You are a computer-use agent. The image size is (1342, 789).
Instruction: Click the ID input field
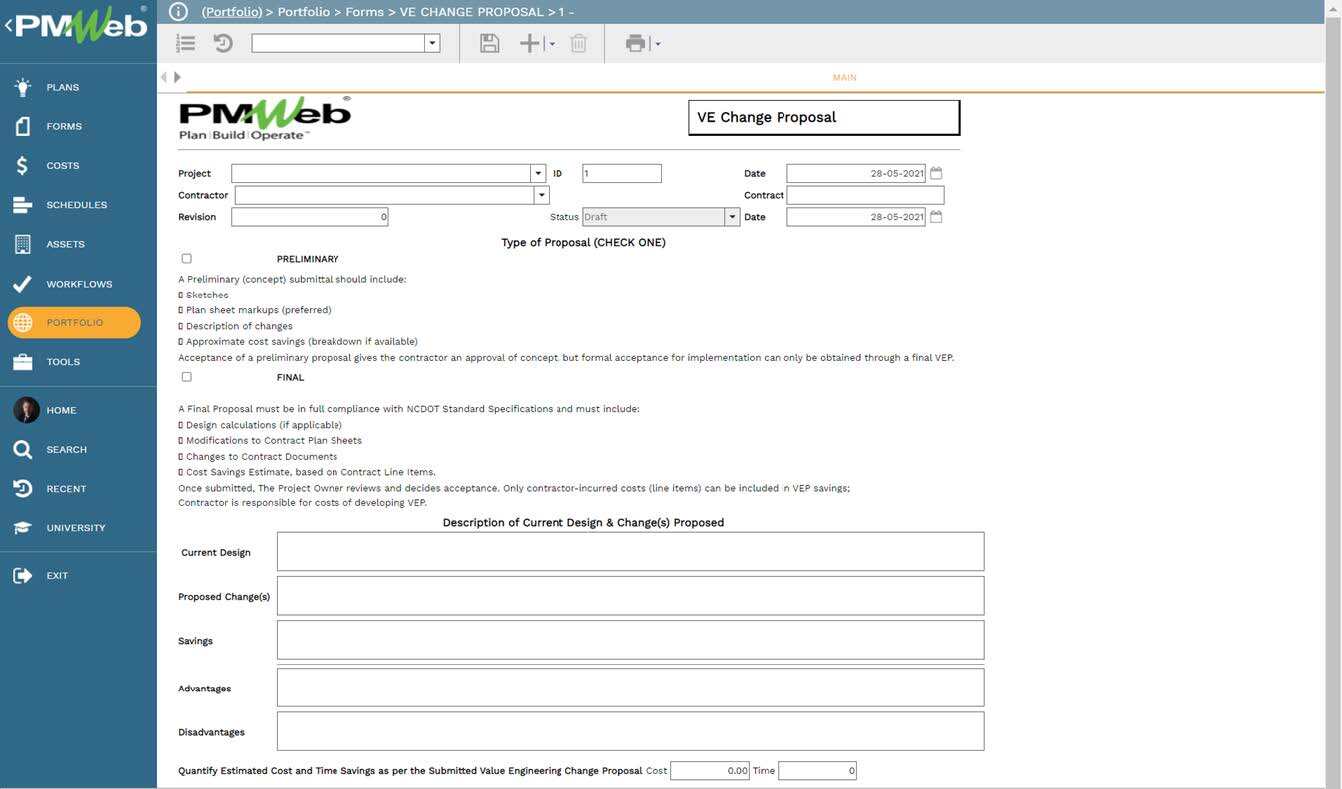click(621, 173)
